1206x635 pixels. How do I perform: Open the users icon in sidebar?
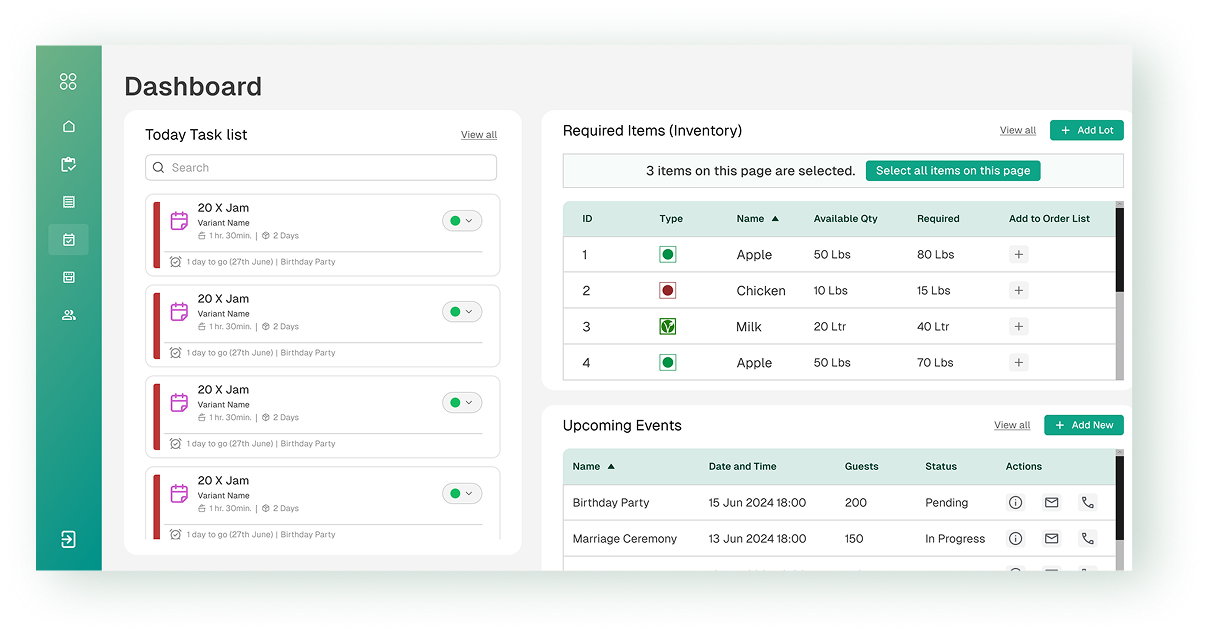[68, 315]
